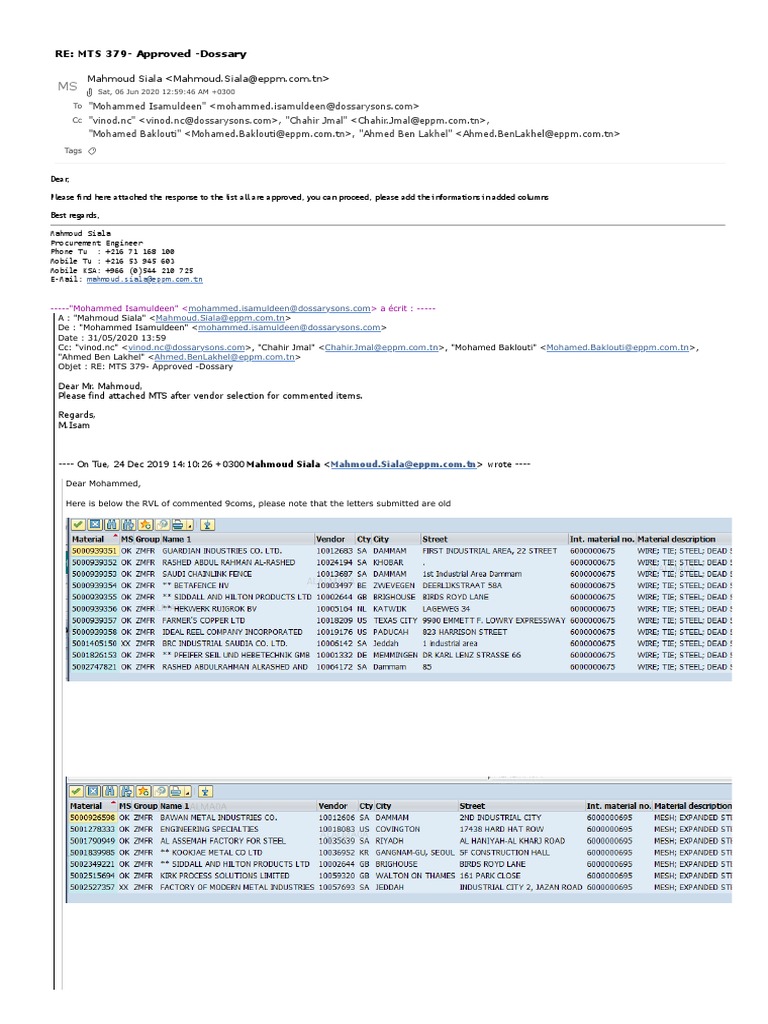The width and height of the screenshot is (768, 1024).
Task: Click the star favorites icon above the MESH materials table
Action: 143,792
